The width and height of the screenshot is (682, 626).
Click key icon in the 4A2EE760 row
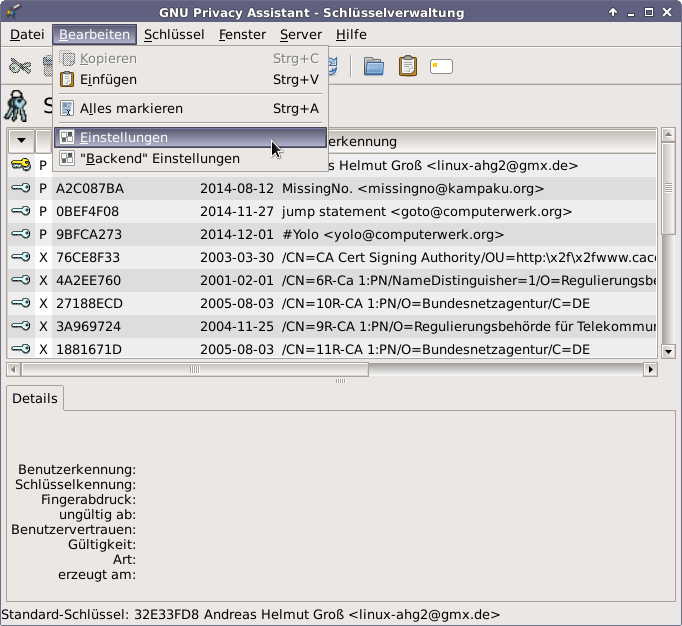point(21,280)
